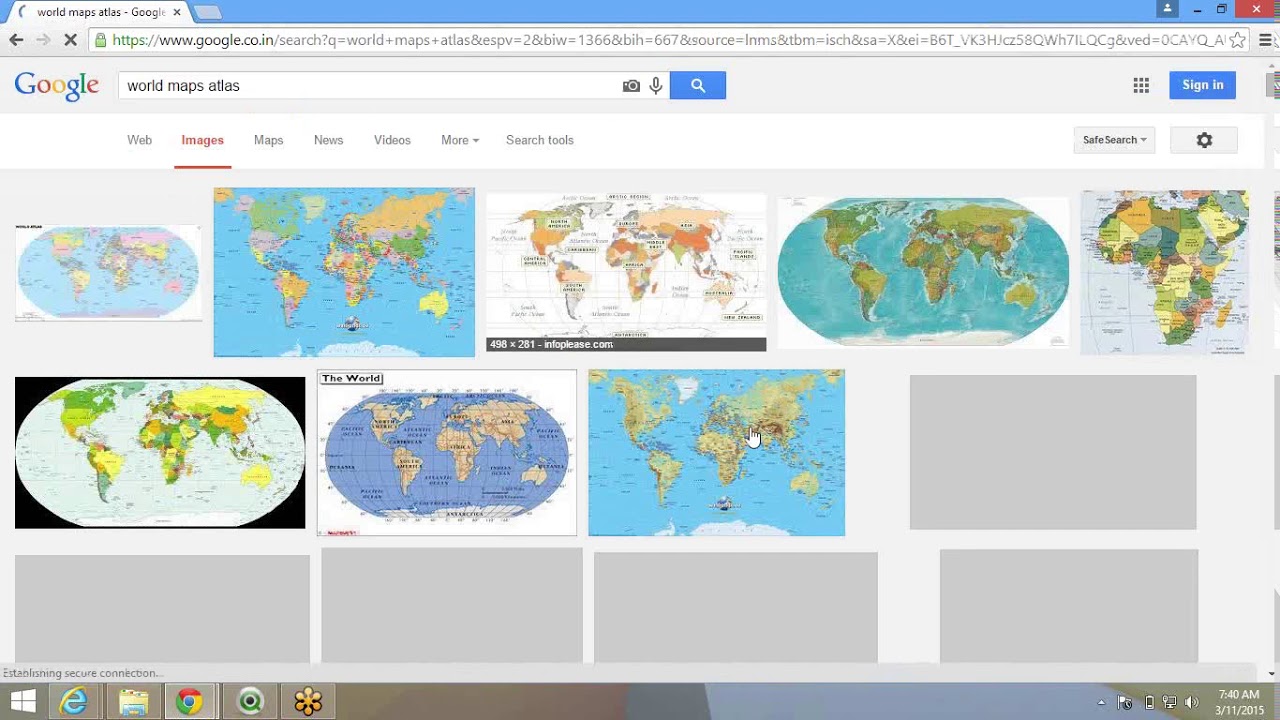1280x720 pixels.
Task: Select the Images tab
Action: (x=202, y=140)
